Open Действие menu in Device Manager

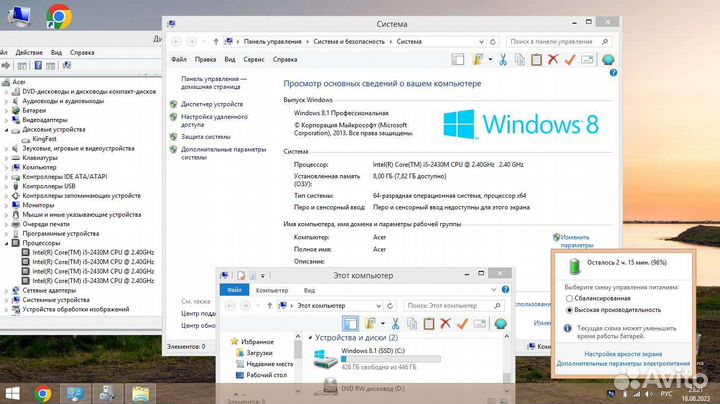point(29,53)
